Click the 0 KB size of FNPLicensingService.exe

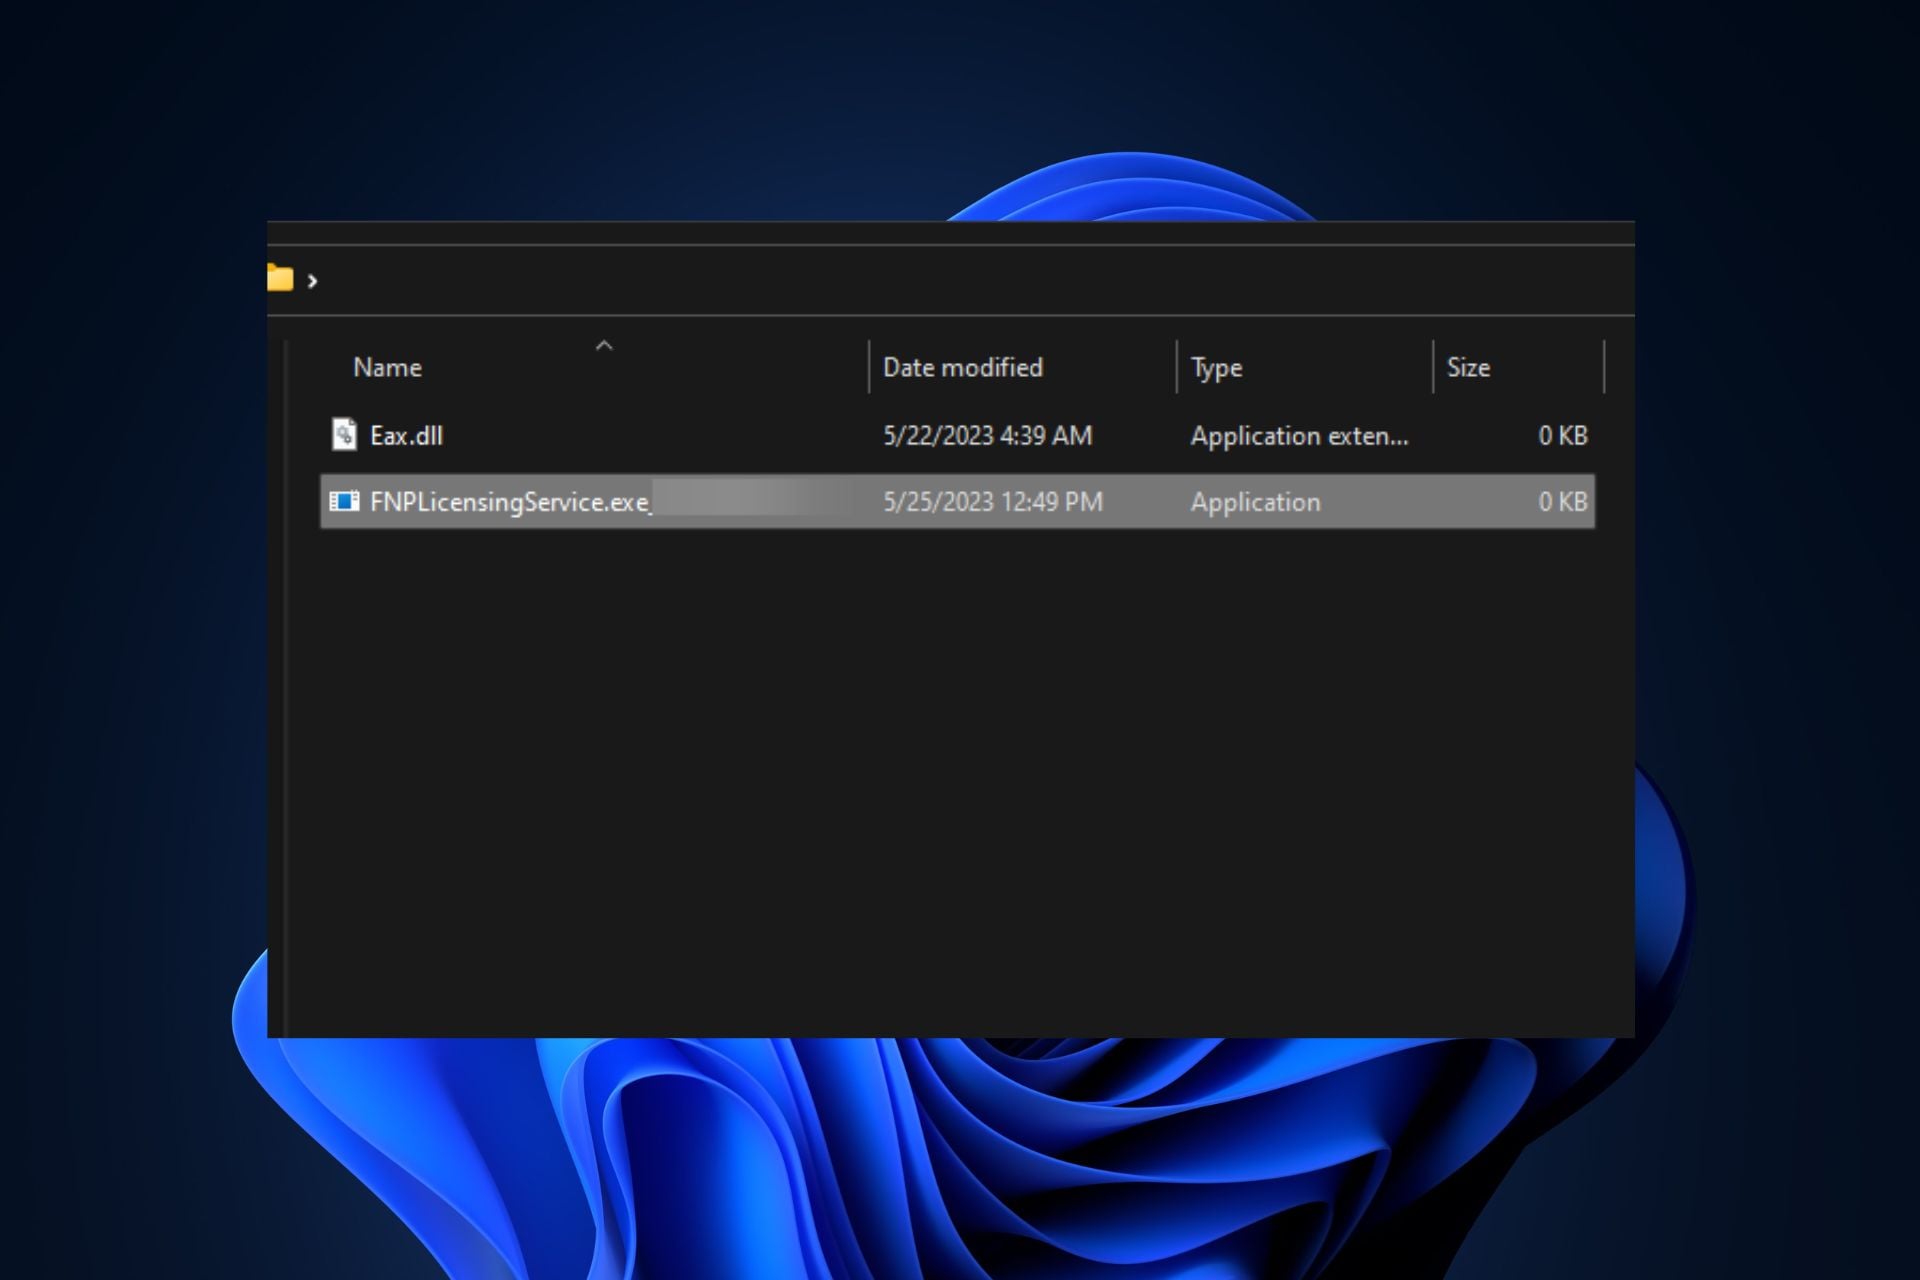1562,502
